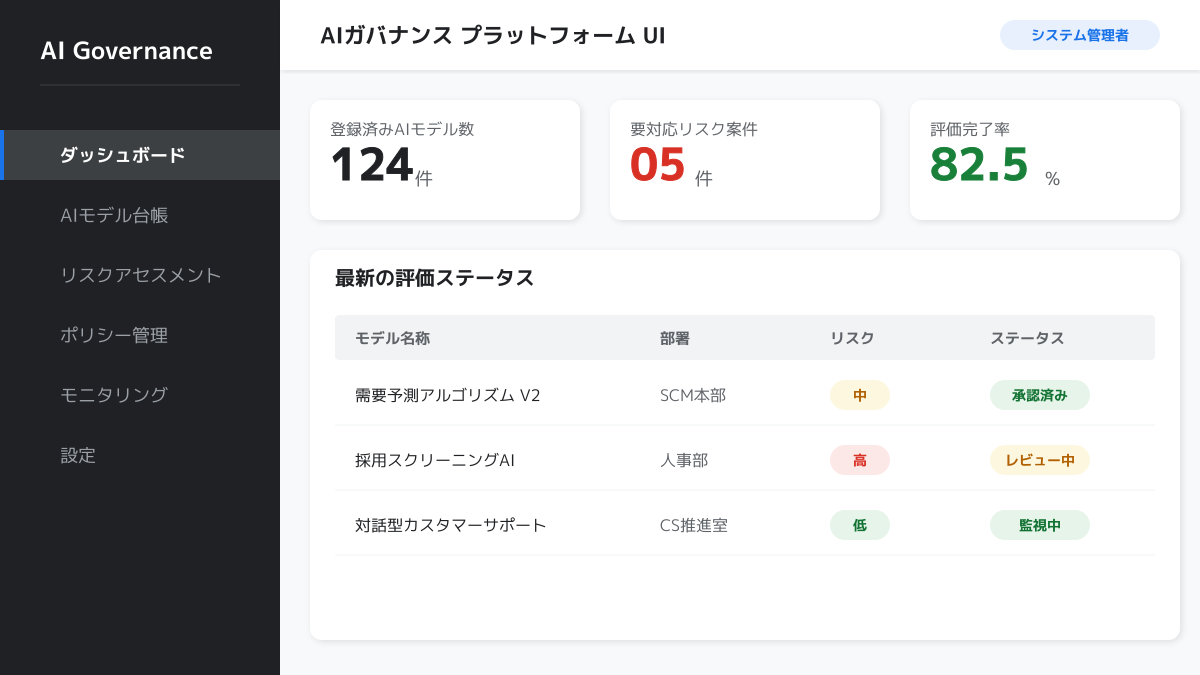Open 需要予測アルゴリズム V2 model row
Viewport: 1200px width, 675px height.
447,395
